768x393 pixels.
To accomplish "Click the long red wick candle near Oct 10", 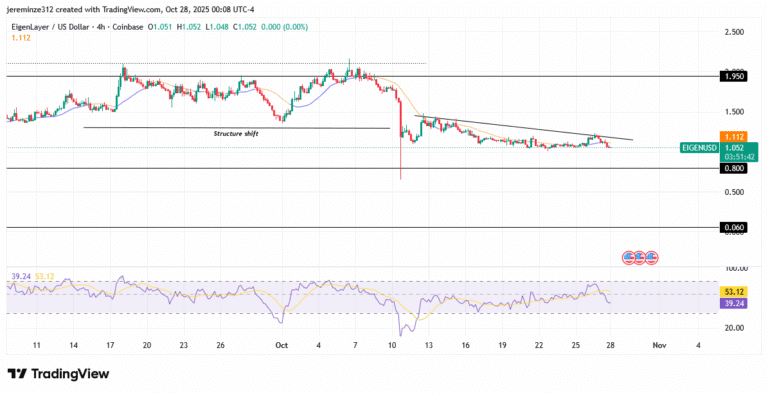I will (401, 140).
